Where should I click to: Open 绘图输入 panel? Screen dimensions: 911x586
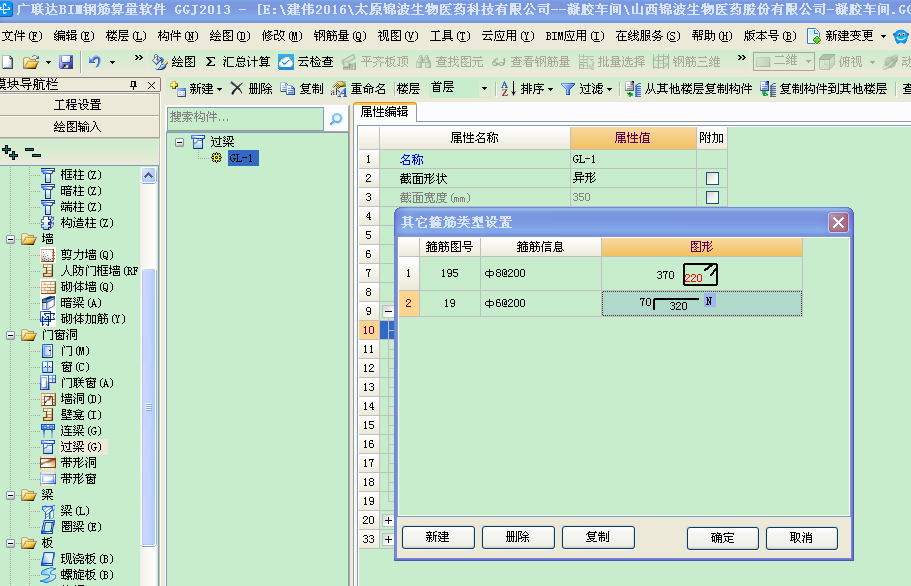[x=78, y=127]
